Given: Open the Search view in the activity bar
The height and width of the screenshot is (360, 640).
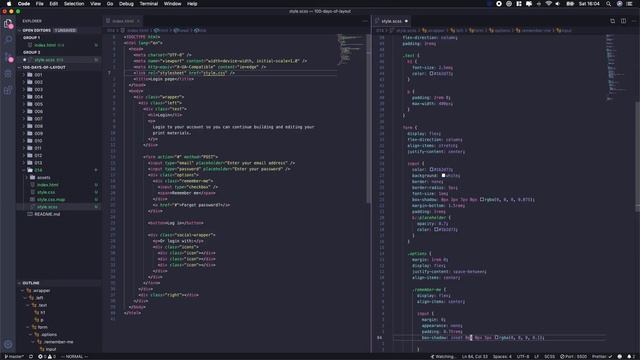Looking at the screenshot, I should 8,40.
